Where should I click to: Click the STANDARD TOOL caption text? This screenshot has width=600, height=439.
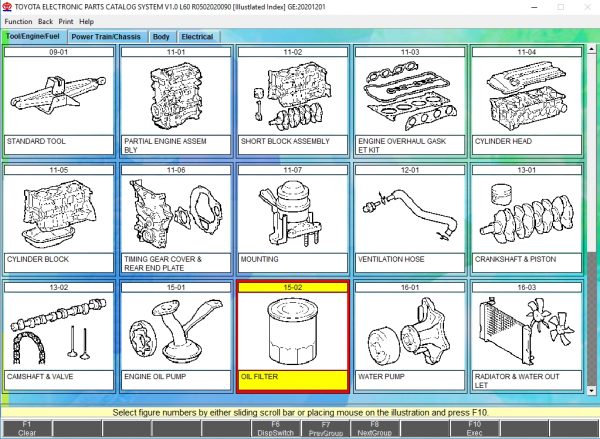(36, 141)
